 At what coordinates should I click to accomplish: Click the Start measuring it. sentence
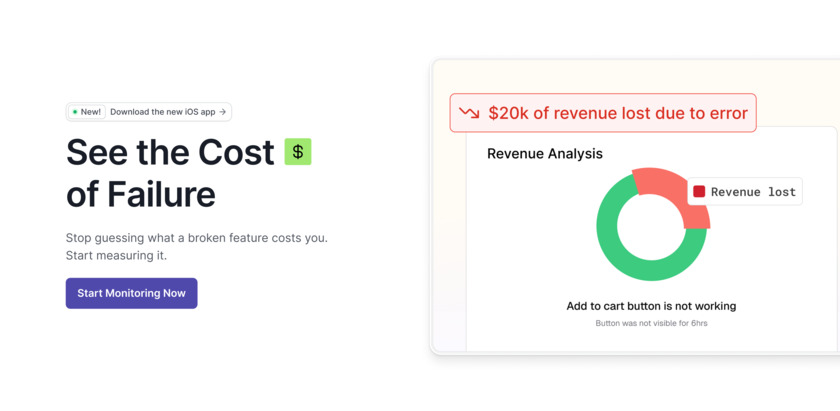(x=116, y=255)
